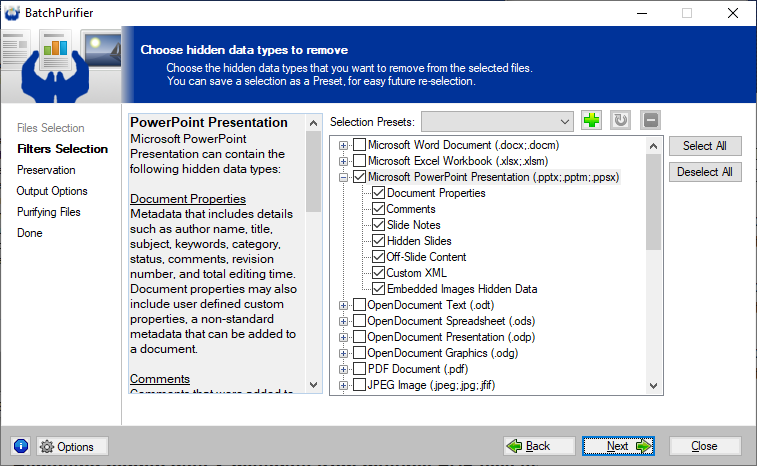This screenshot has height=466, width=757.
Task: Click description panel scroll down arrow
Action: coord(313,385)
